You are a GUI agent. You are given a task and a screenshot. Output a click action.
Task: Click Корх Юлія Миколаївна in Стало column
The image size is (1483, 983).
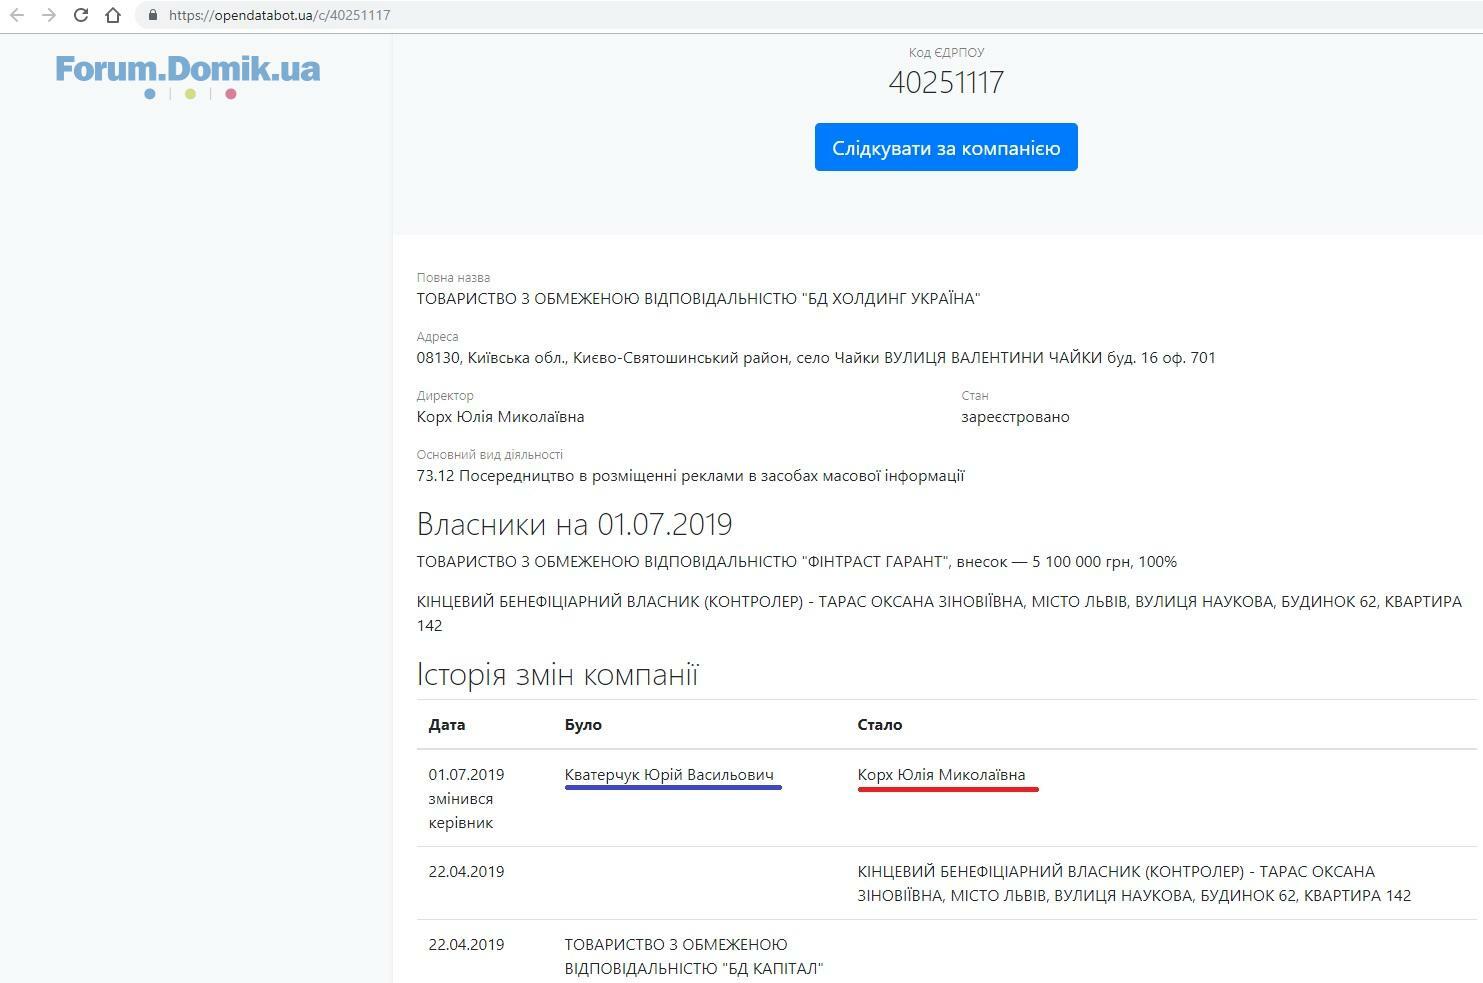point(941,774)
